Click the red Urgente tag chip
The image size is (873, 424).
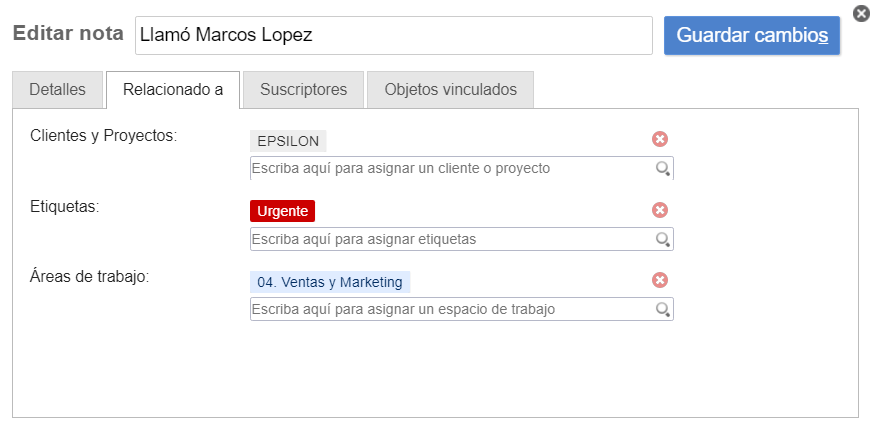coord(282,211)
